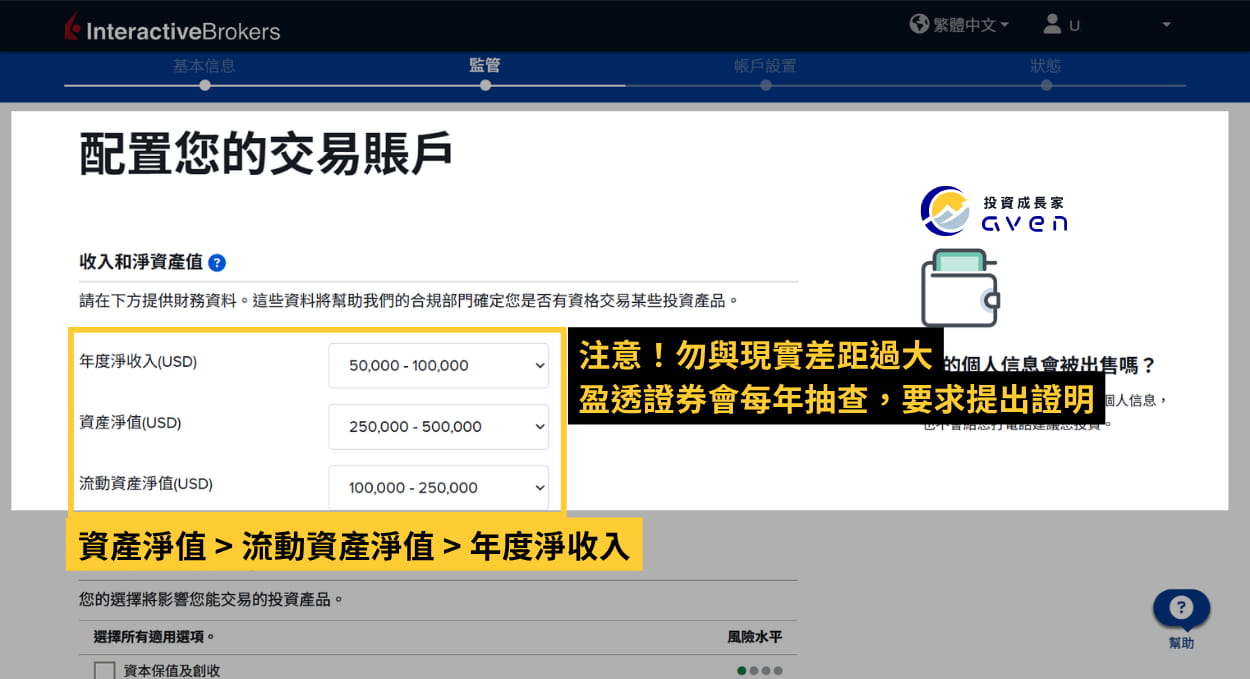Click the 選擇所有適用選項 text
This screenshot has height=679, width=1250.
(154, 636)
